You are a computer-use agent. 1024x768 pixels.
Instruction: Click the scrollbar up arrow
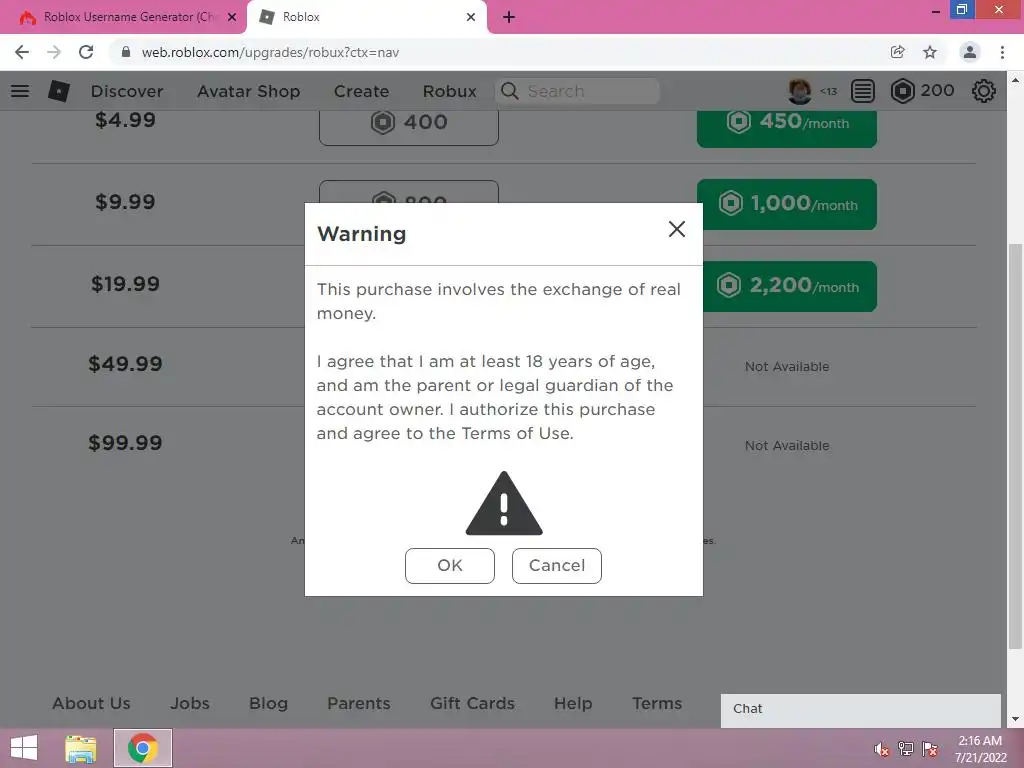coord(1016,80)
